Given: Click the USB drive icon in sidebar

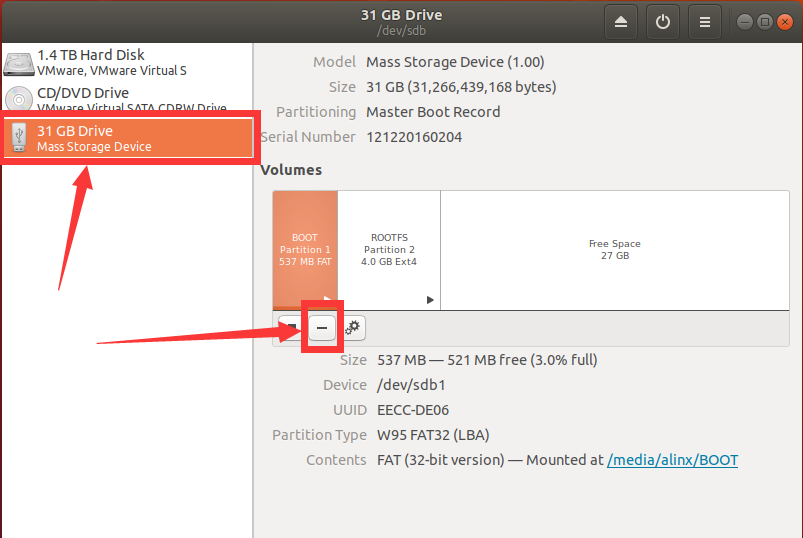Looking at the screenshot, I should (19, 137).
